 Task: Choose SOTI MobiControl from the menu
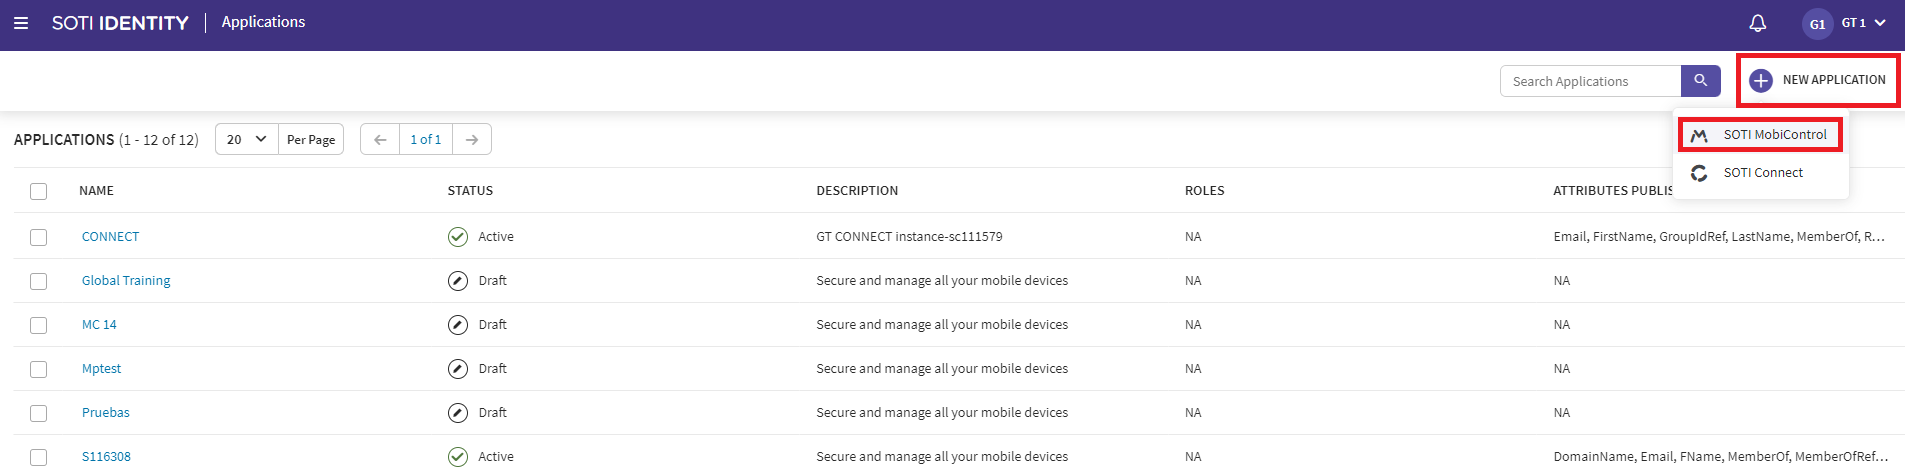coord(1774,135)
